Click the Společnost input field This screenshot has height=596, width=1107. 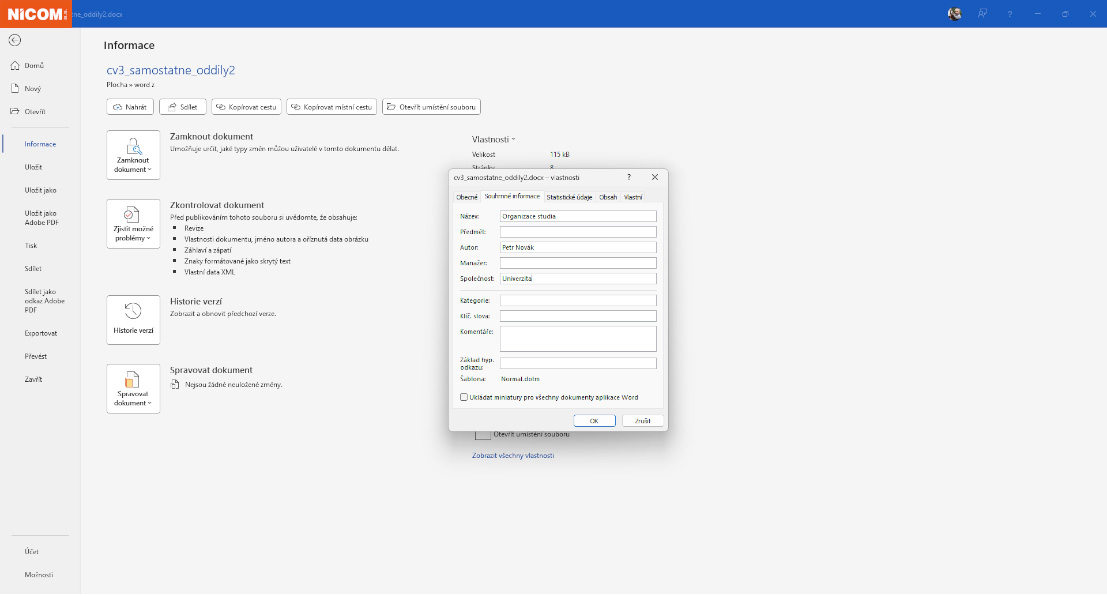pos(578,279)
